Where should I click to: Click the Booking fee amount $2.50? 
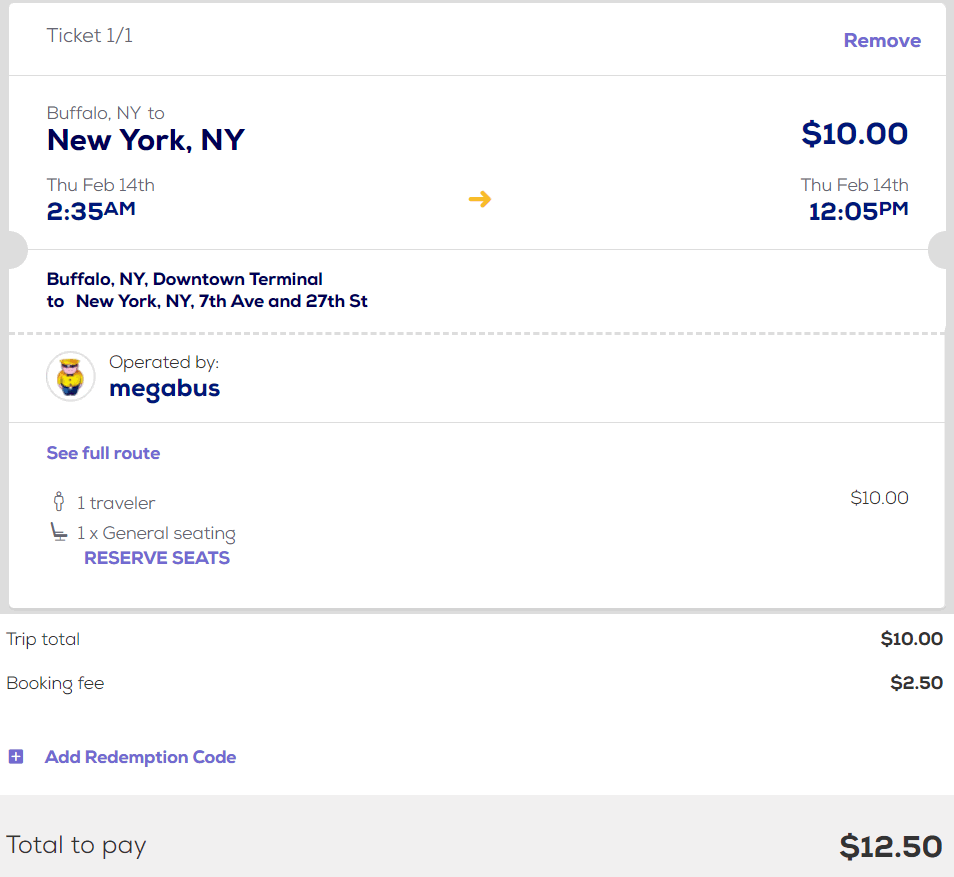pyautogui.click(x=916, y=684)
